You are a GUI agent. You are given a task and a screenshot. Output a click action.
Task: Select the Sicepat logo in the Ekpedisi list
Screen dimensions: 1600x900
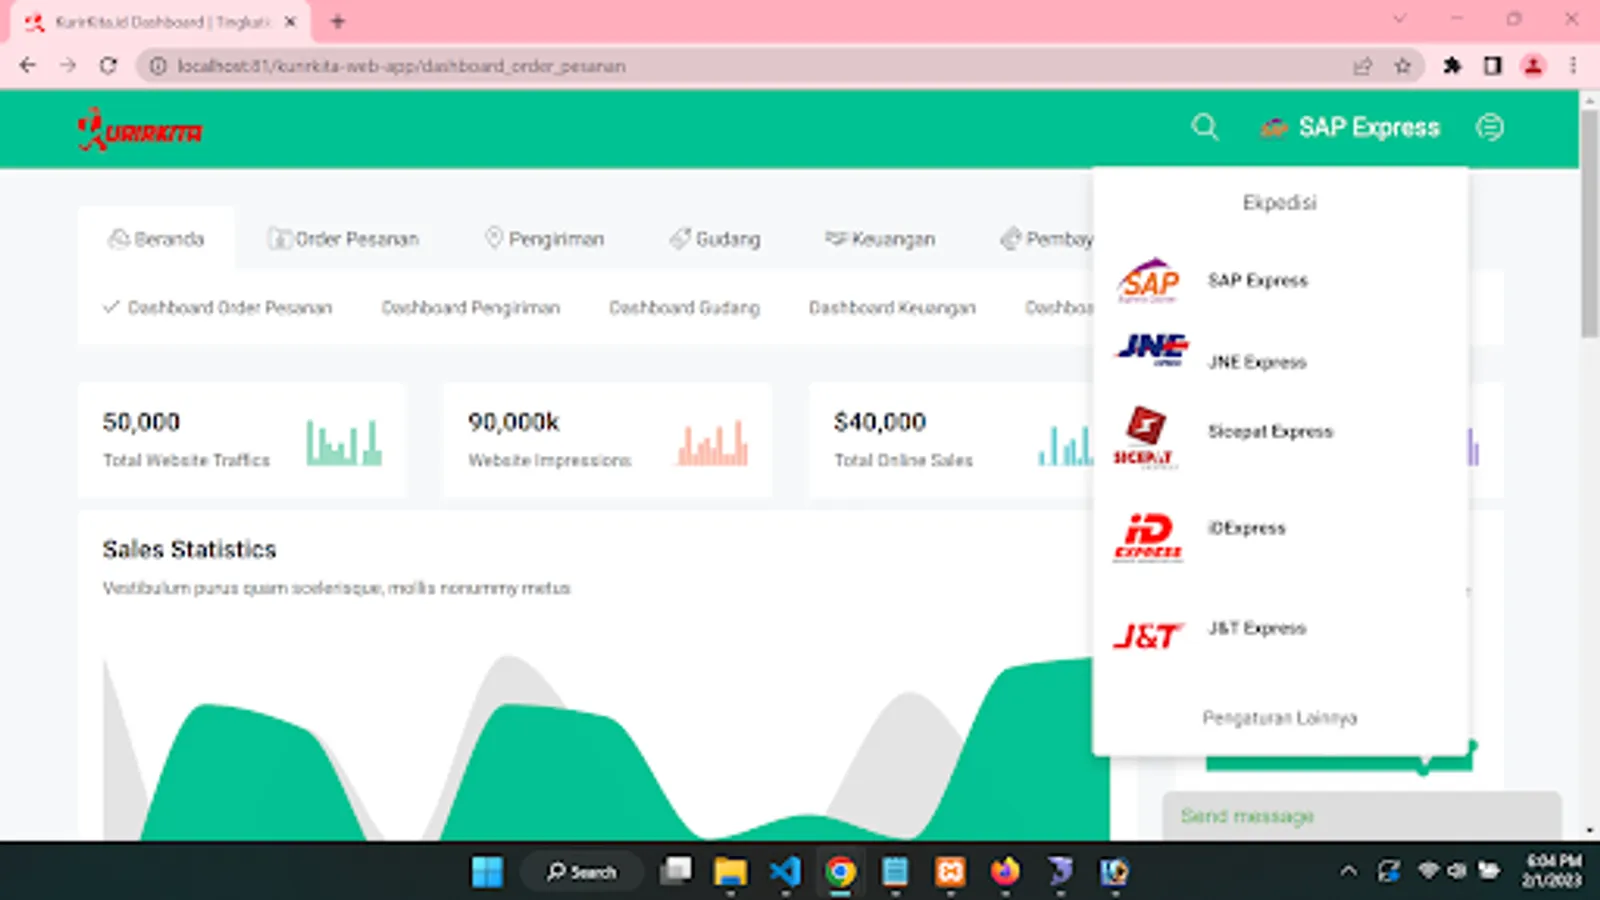pos(1146,437)
